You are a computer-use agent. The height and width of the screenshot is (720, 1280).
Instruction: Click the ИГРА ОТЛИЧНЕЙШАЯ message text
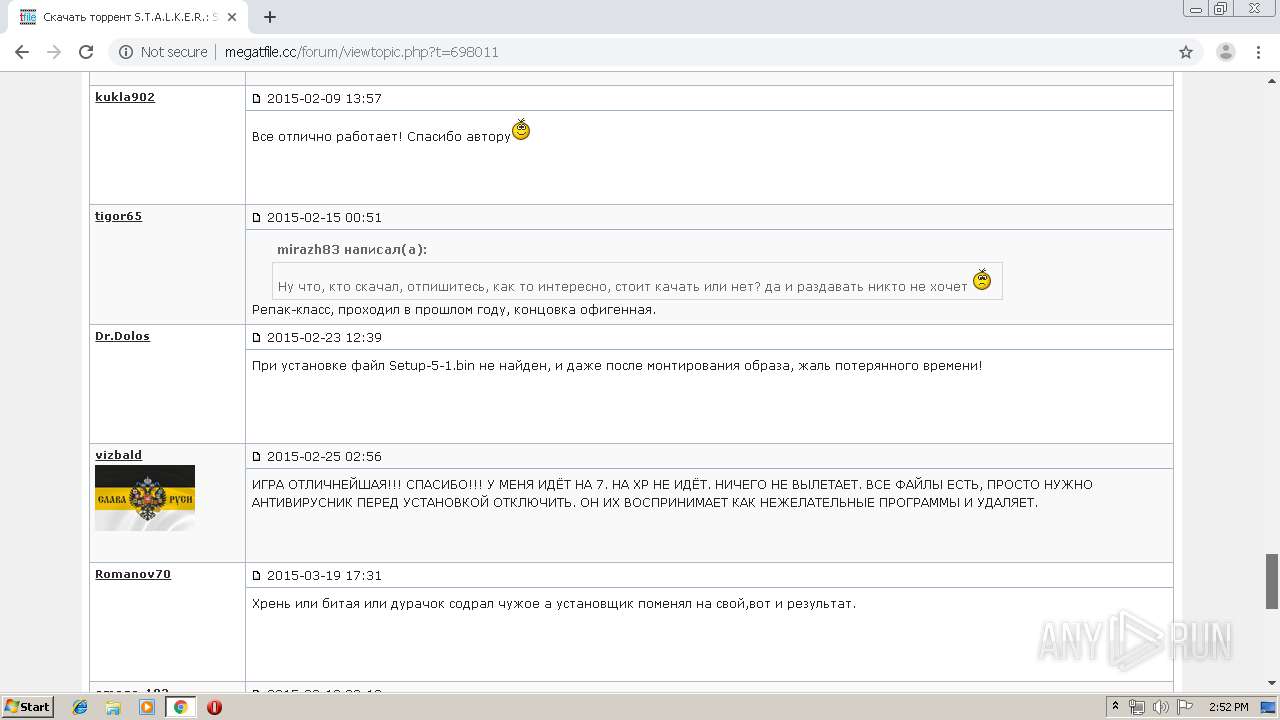[x=672, y=493]
